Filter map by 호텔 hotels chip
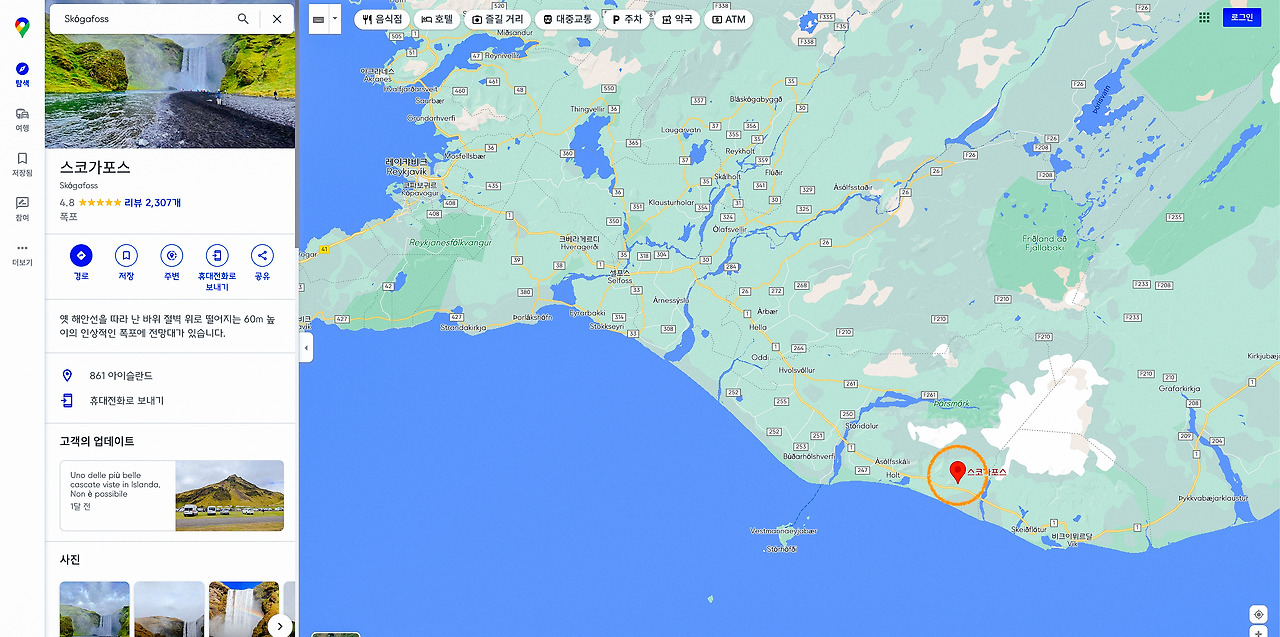Image resolution: width=1280 pixels, height=637 pixels. [x=436, y=19]
